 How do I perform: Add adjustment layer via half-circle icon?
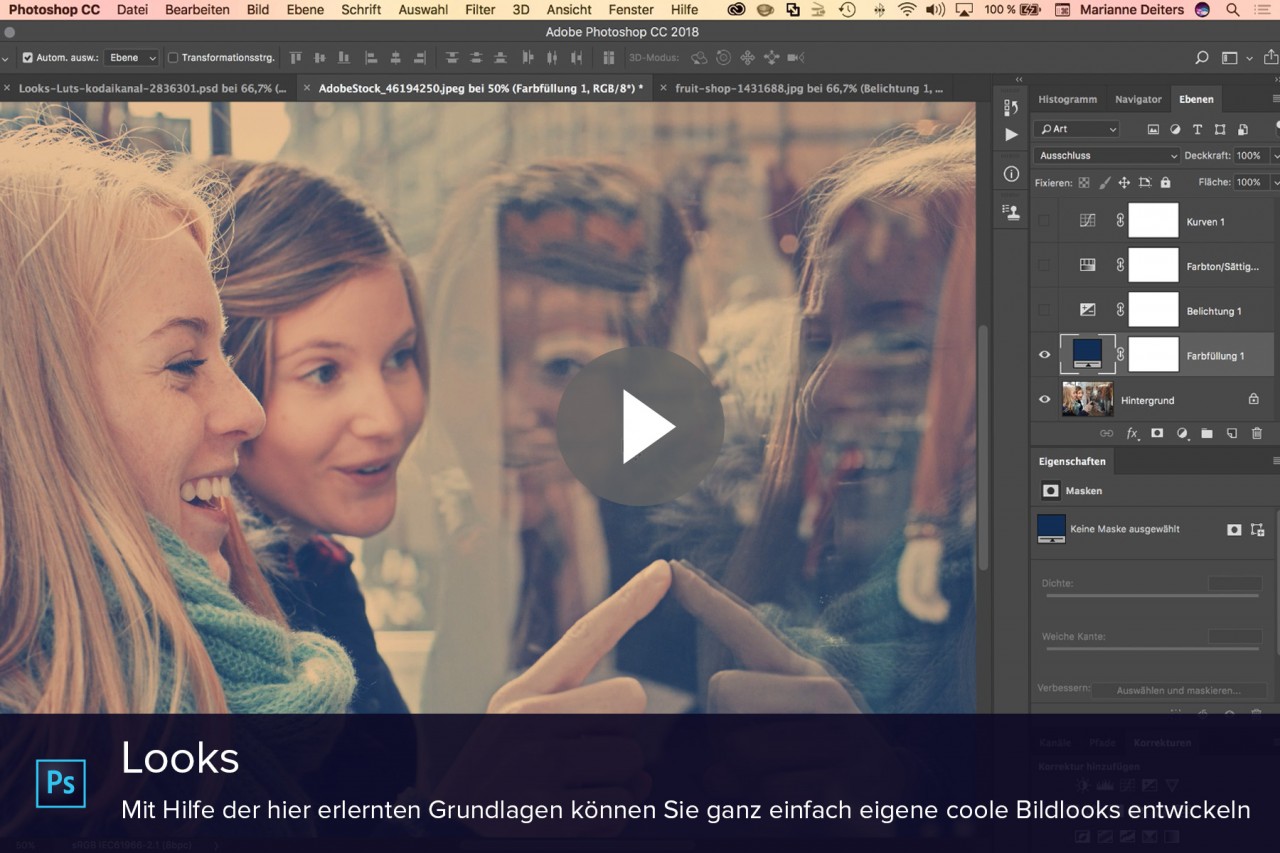1182,433
